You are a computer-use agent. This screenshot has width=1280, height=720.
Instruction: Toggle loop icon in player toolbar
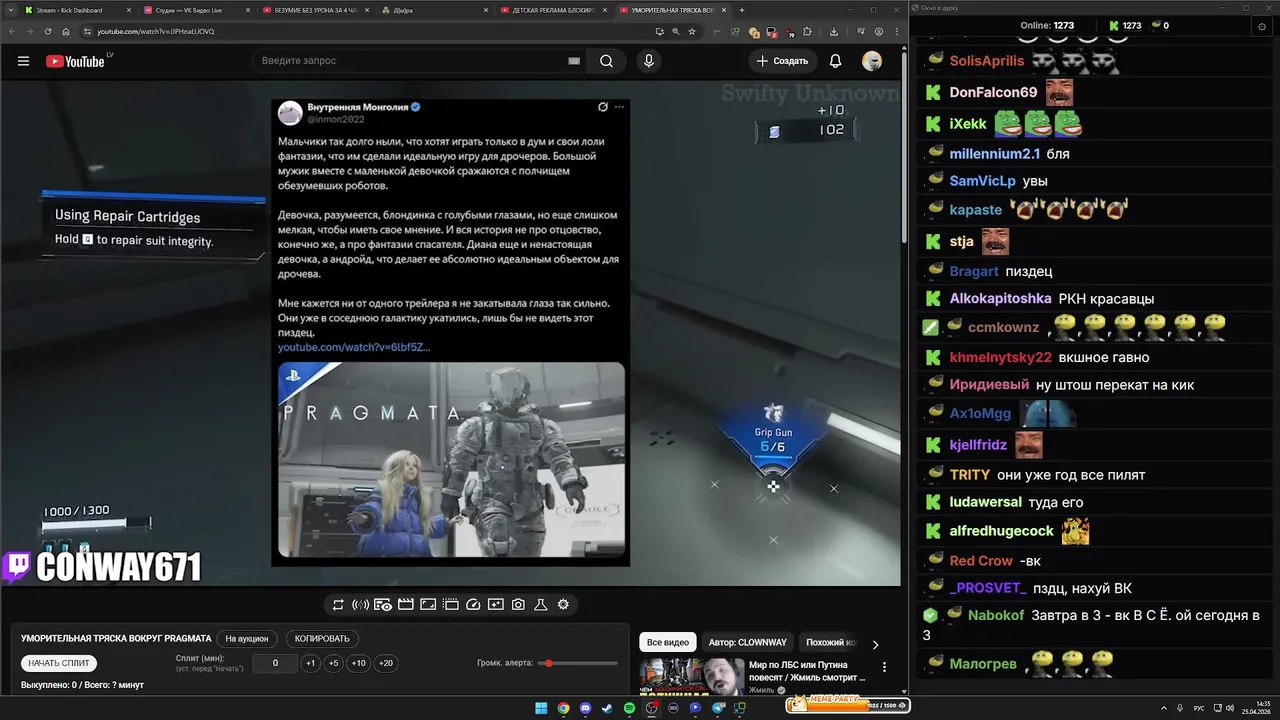[x=338, y=605]
